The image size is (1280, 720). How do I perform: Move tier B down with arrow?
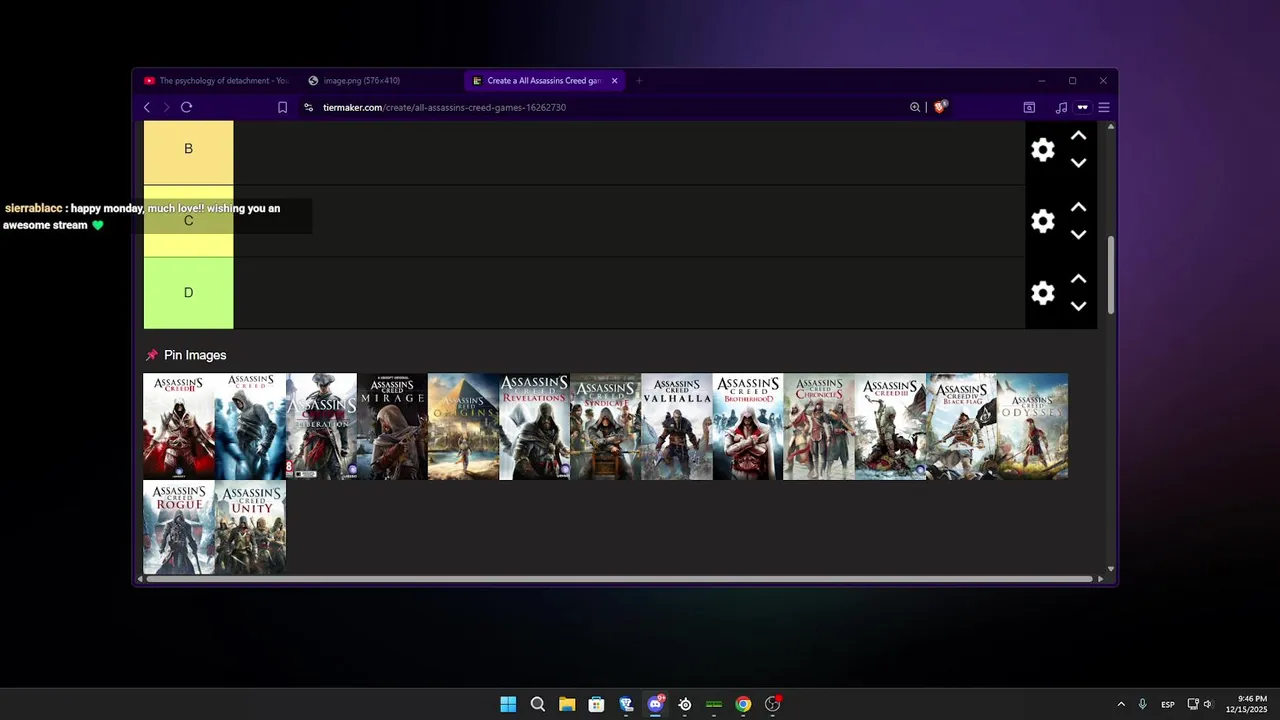[x=1078, y=163]
